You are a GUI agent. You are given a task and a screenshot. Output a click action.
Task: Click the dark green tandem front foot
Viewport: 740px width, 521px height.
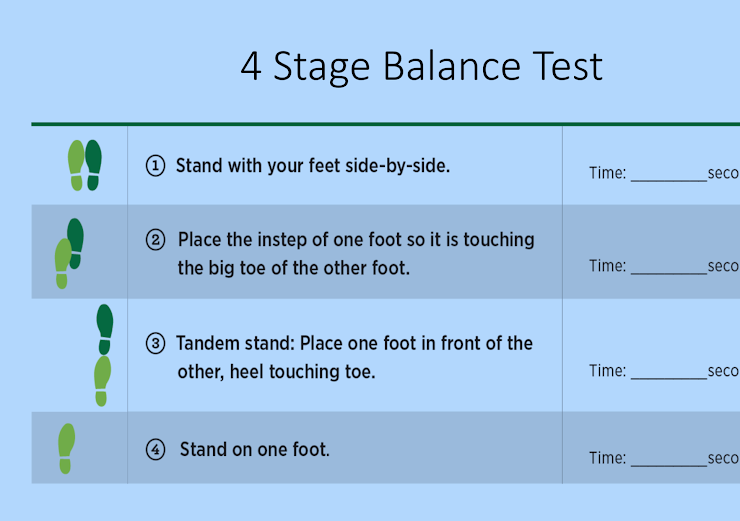[x=105, y=329]
